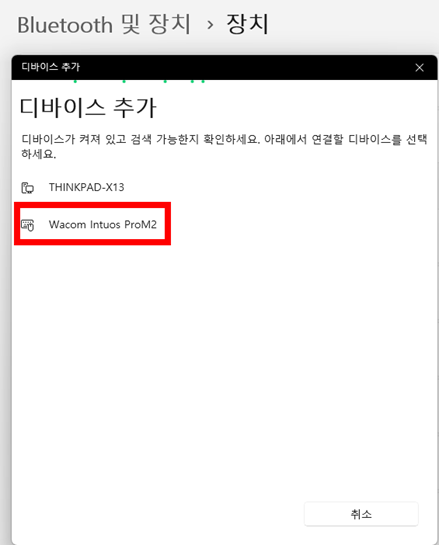
Task: Click the THINKPAD-X13 computer icon
Action: [27, 188]
